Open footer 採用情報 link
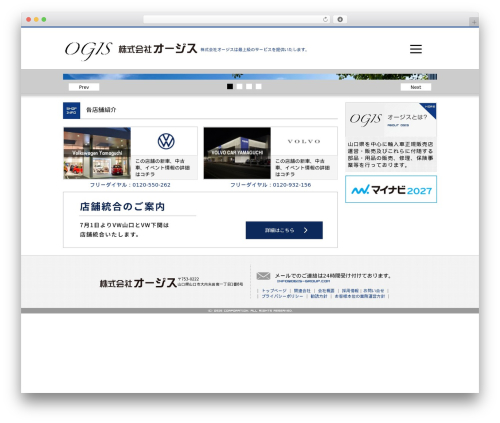 (350, 291)
